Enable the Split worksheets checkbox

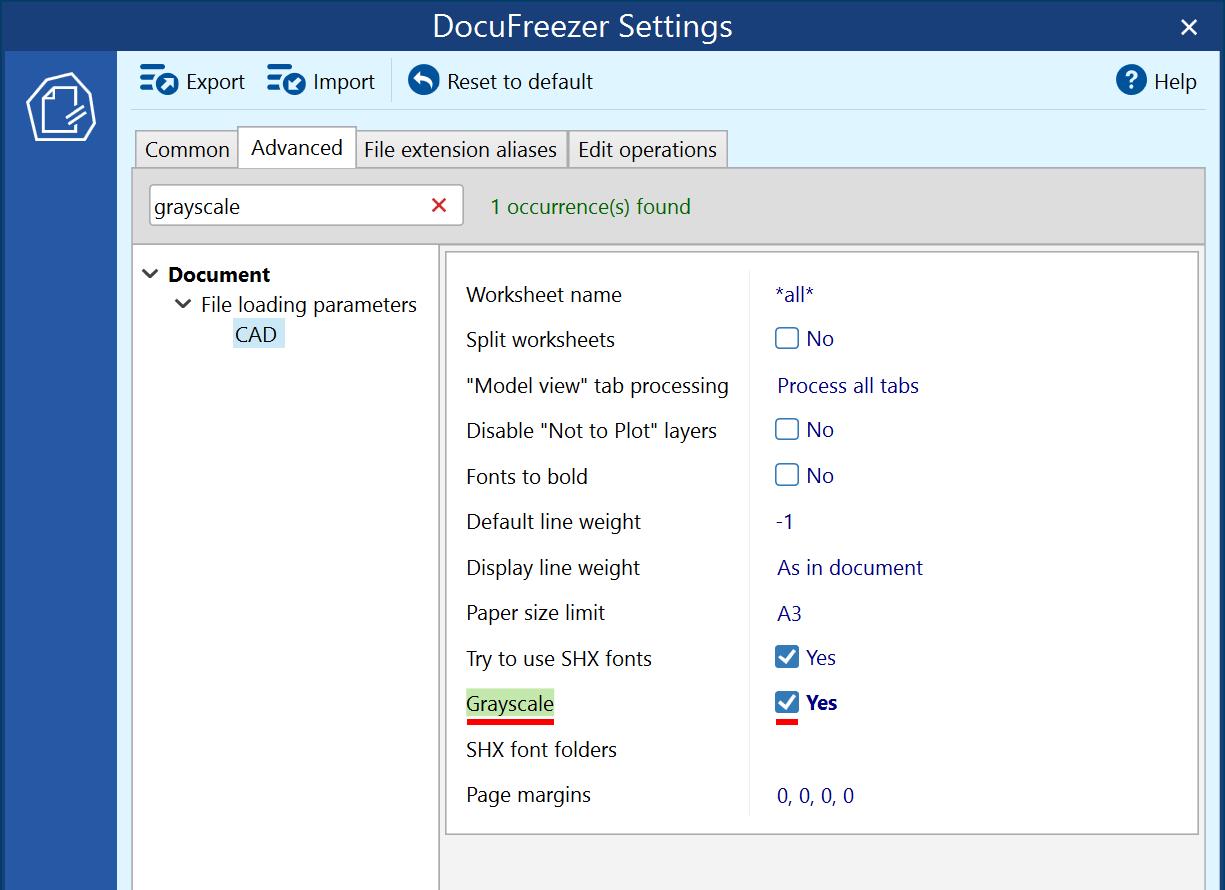tap(787, 338)
